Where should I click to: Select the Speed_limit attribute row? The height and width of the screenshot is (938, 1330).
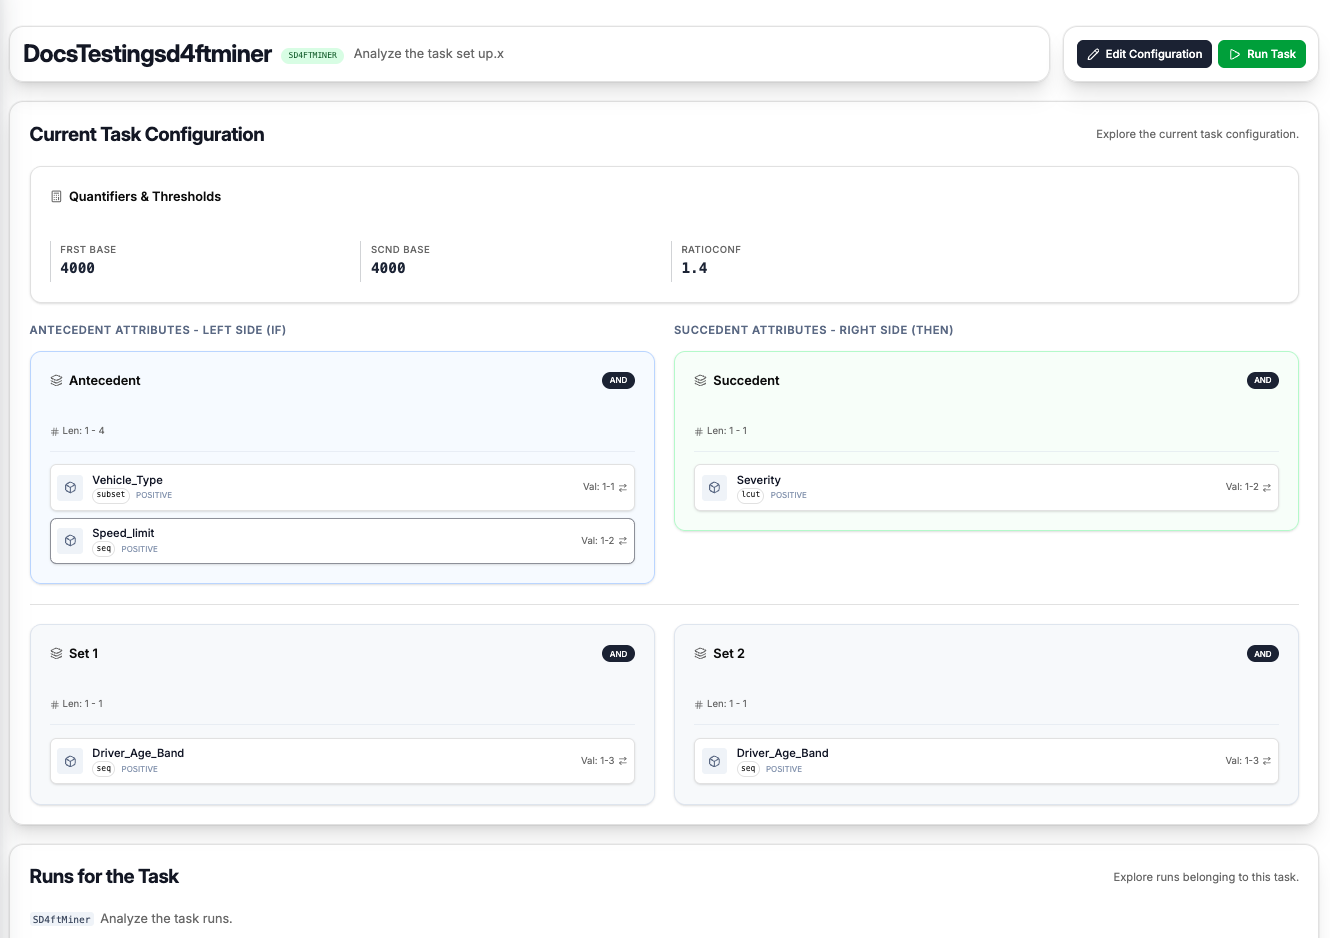342,541
